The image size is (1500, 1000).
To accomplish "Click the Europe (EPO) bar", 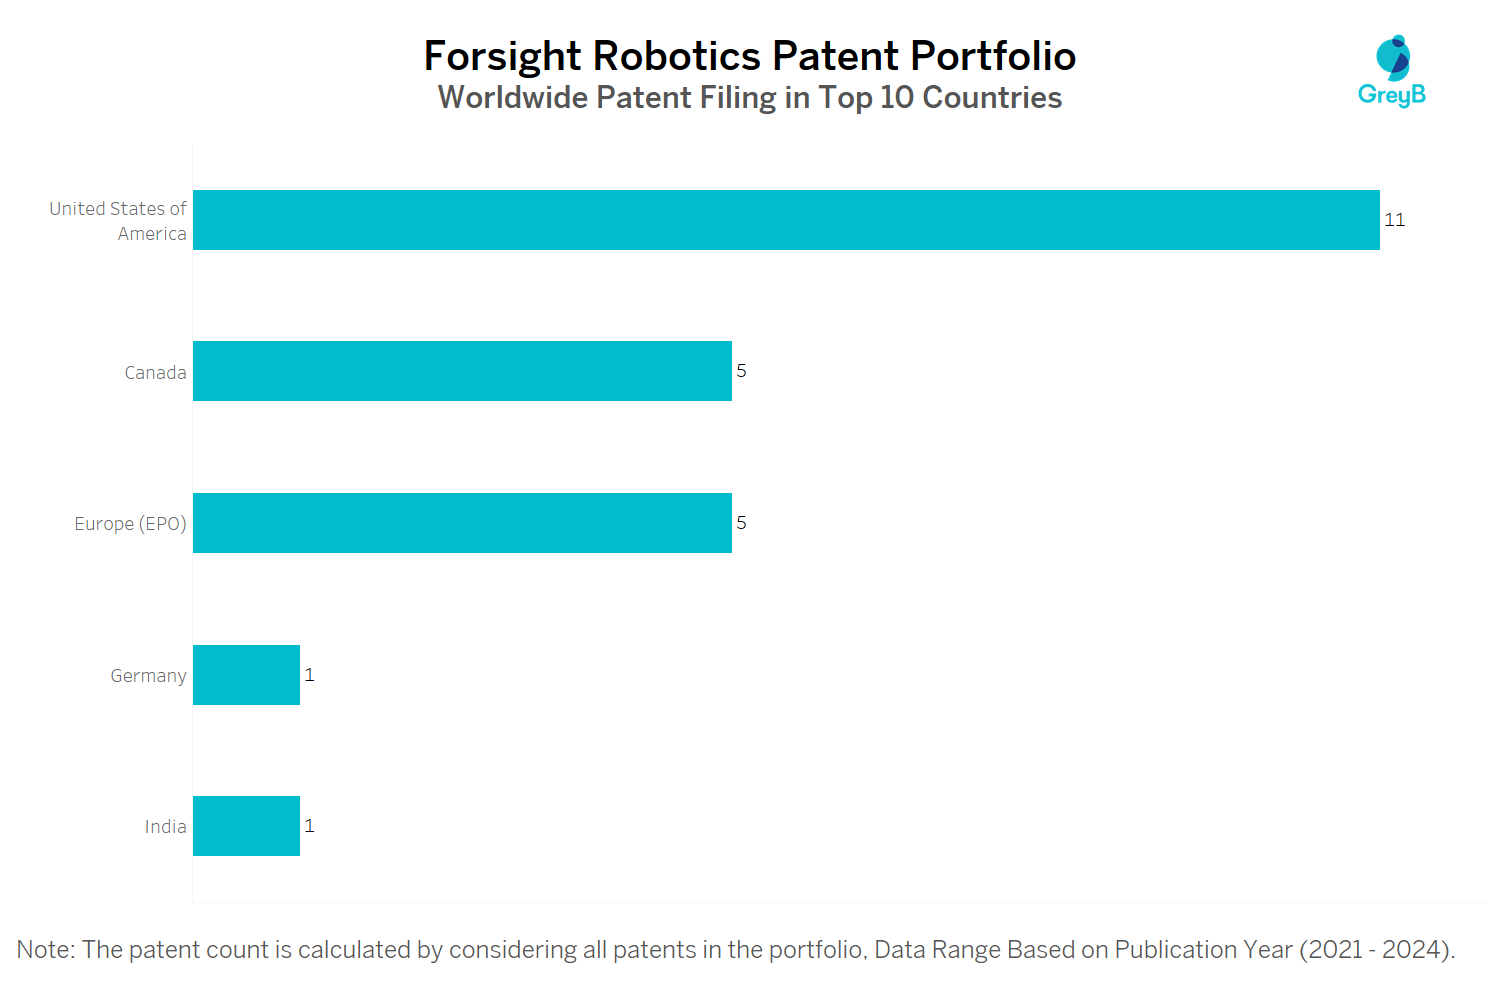I will [x=462, y=523].
